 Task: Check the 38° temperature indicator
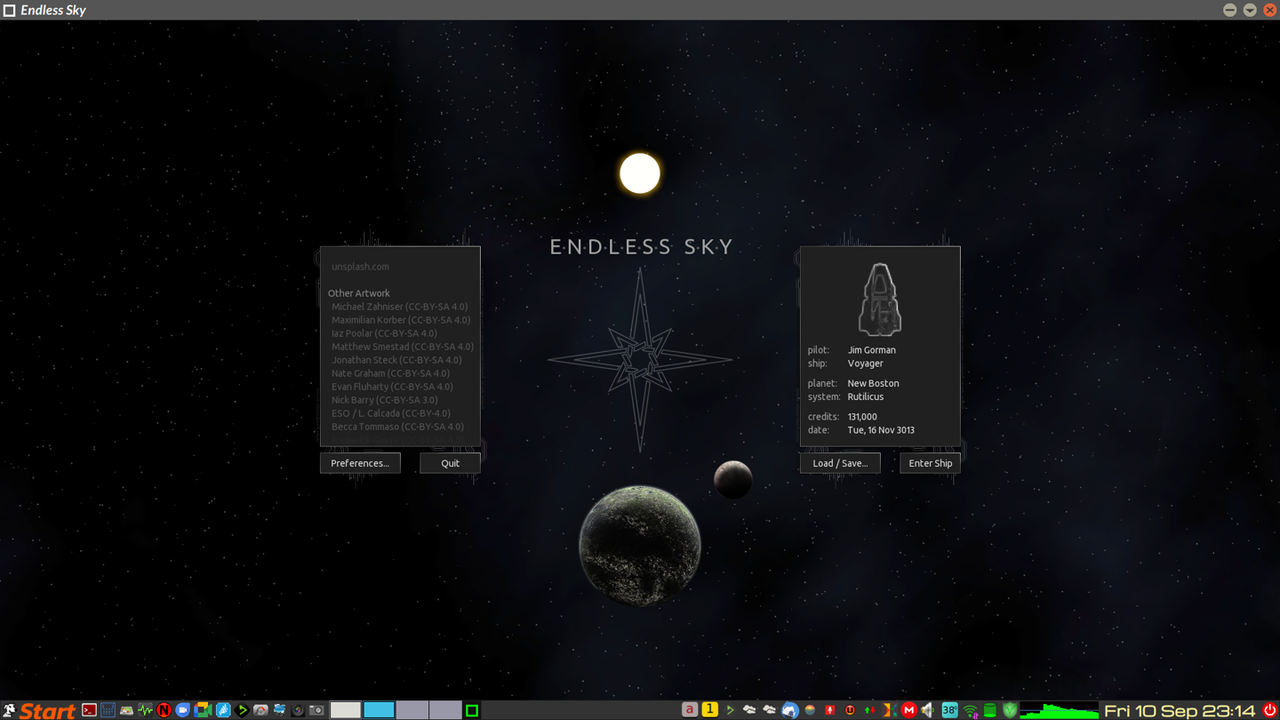point(947,710)
